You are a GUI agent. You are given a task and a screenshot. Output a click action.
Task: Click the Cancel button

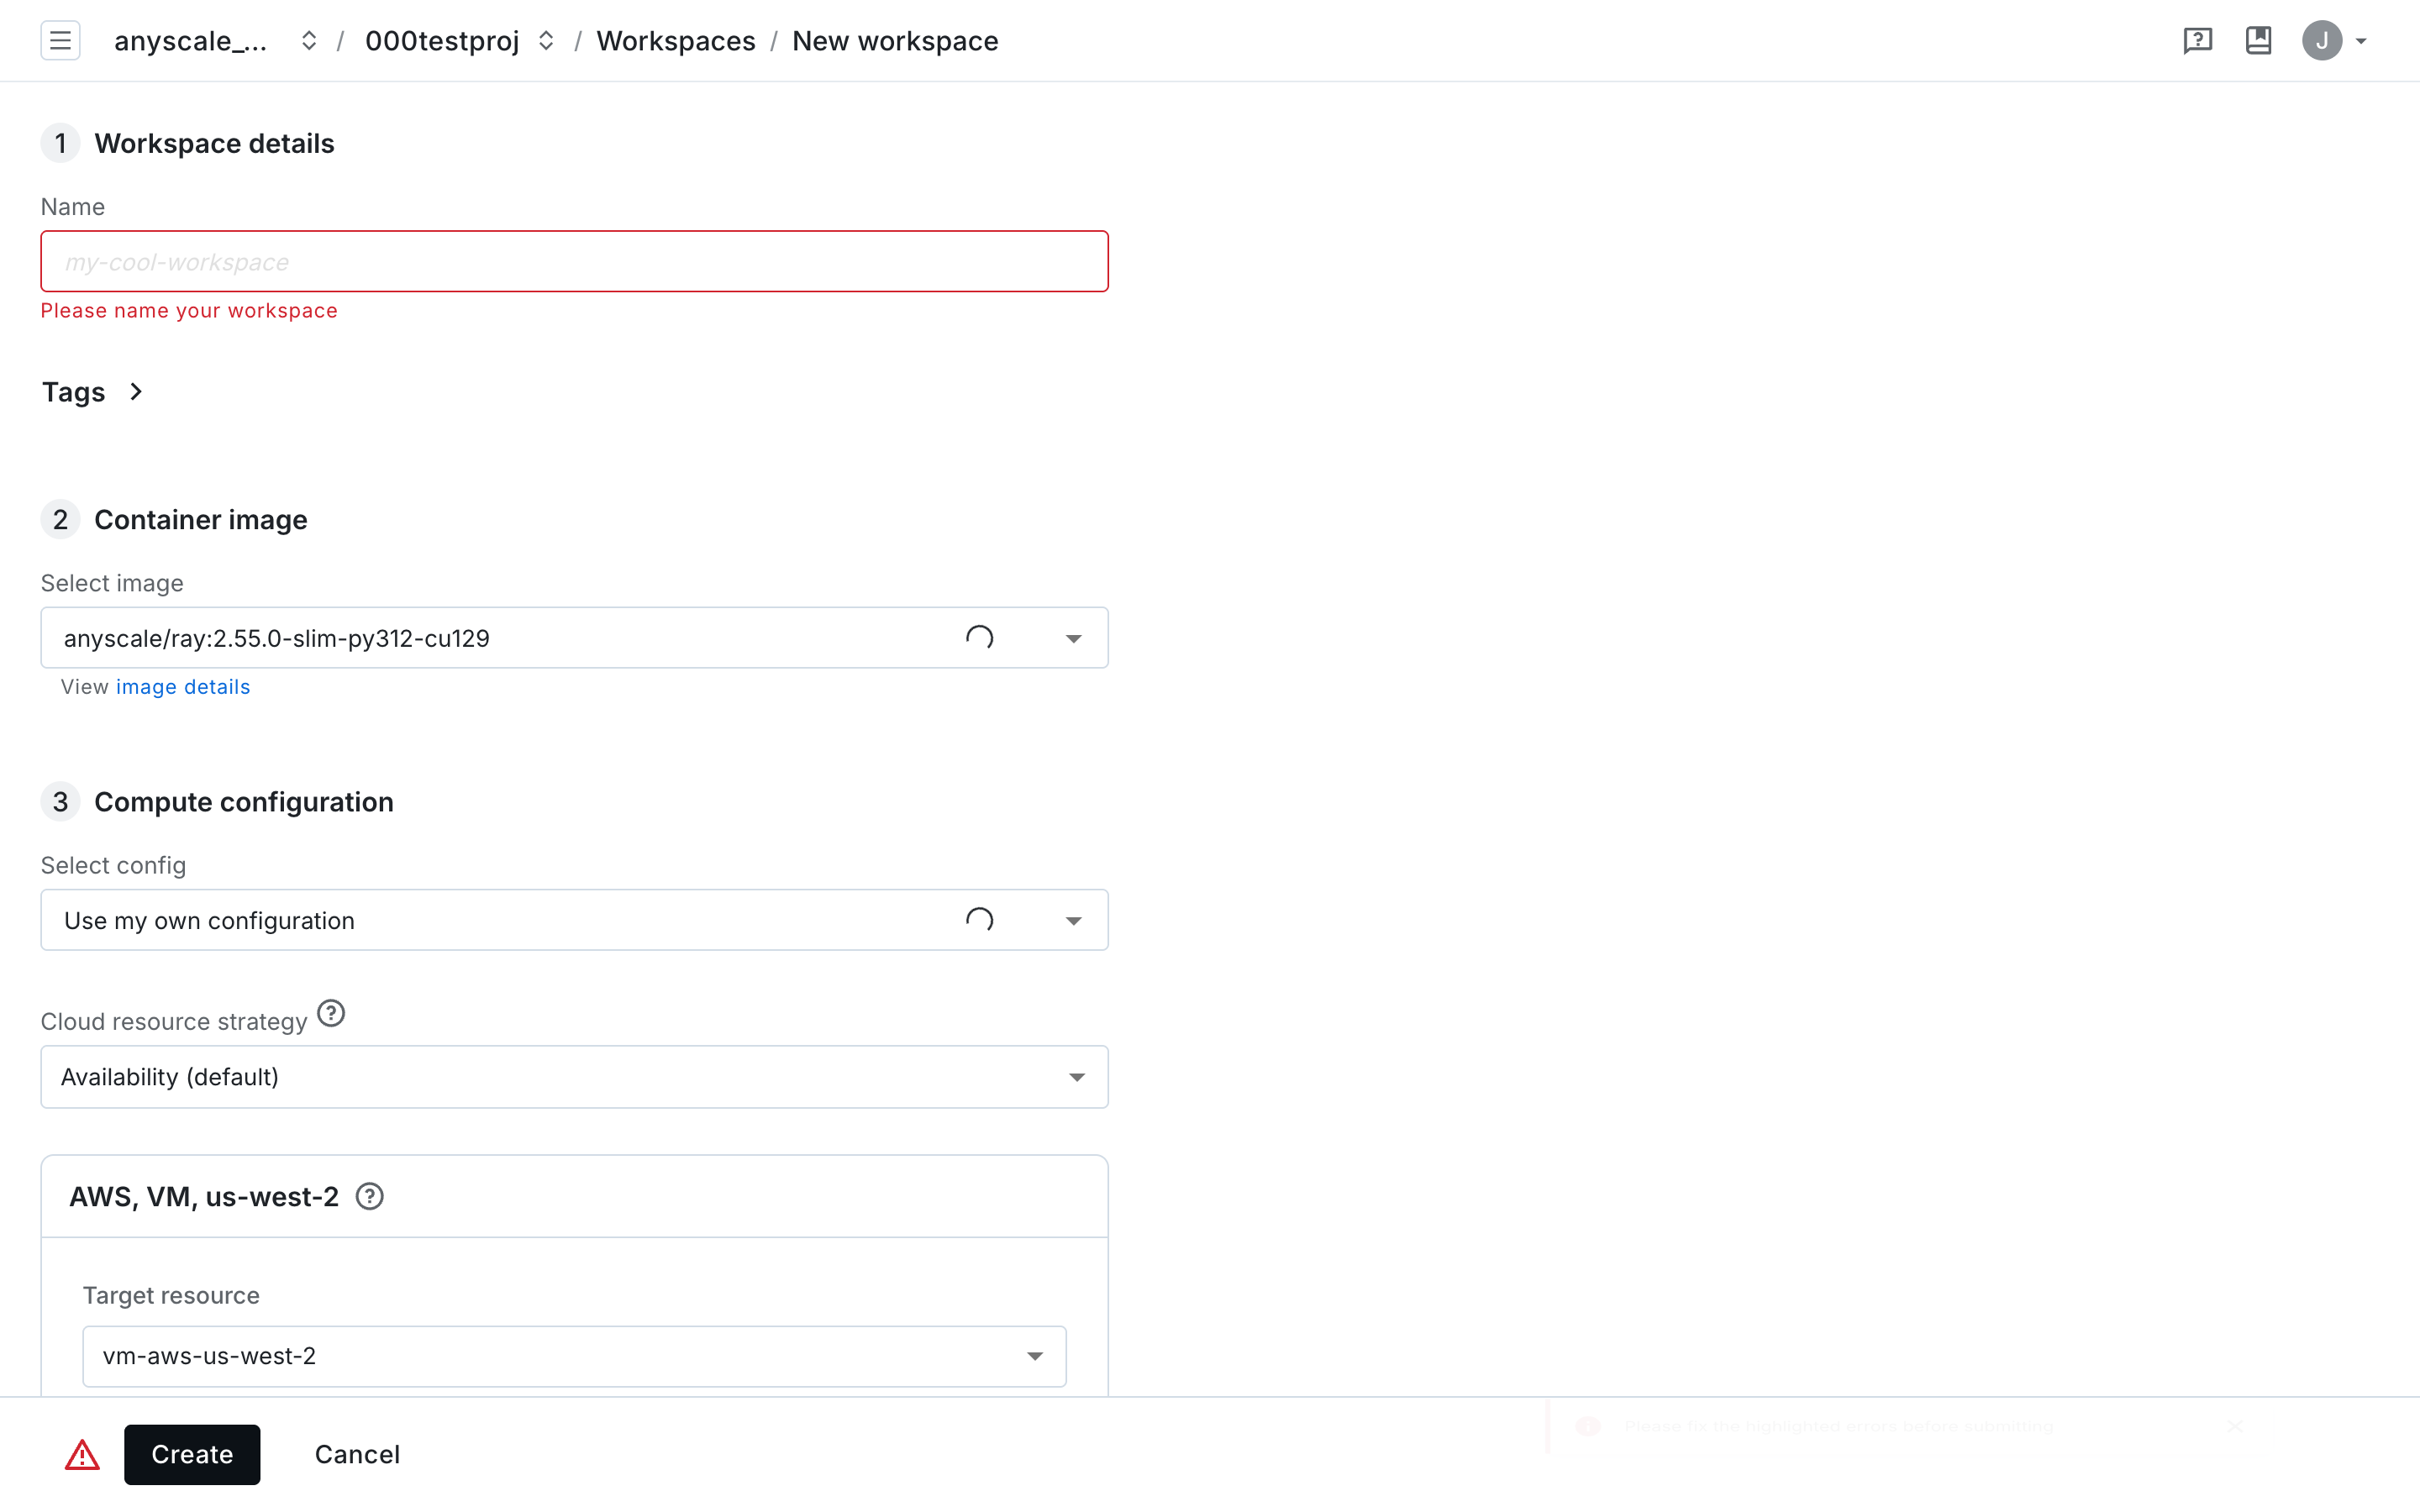pos(357,1455)
